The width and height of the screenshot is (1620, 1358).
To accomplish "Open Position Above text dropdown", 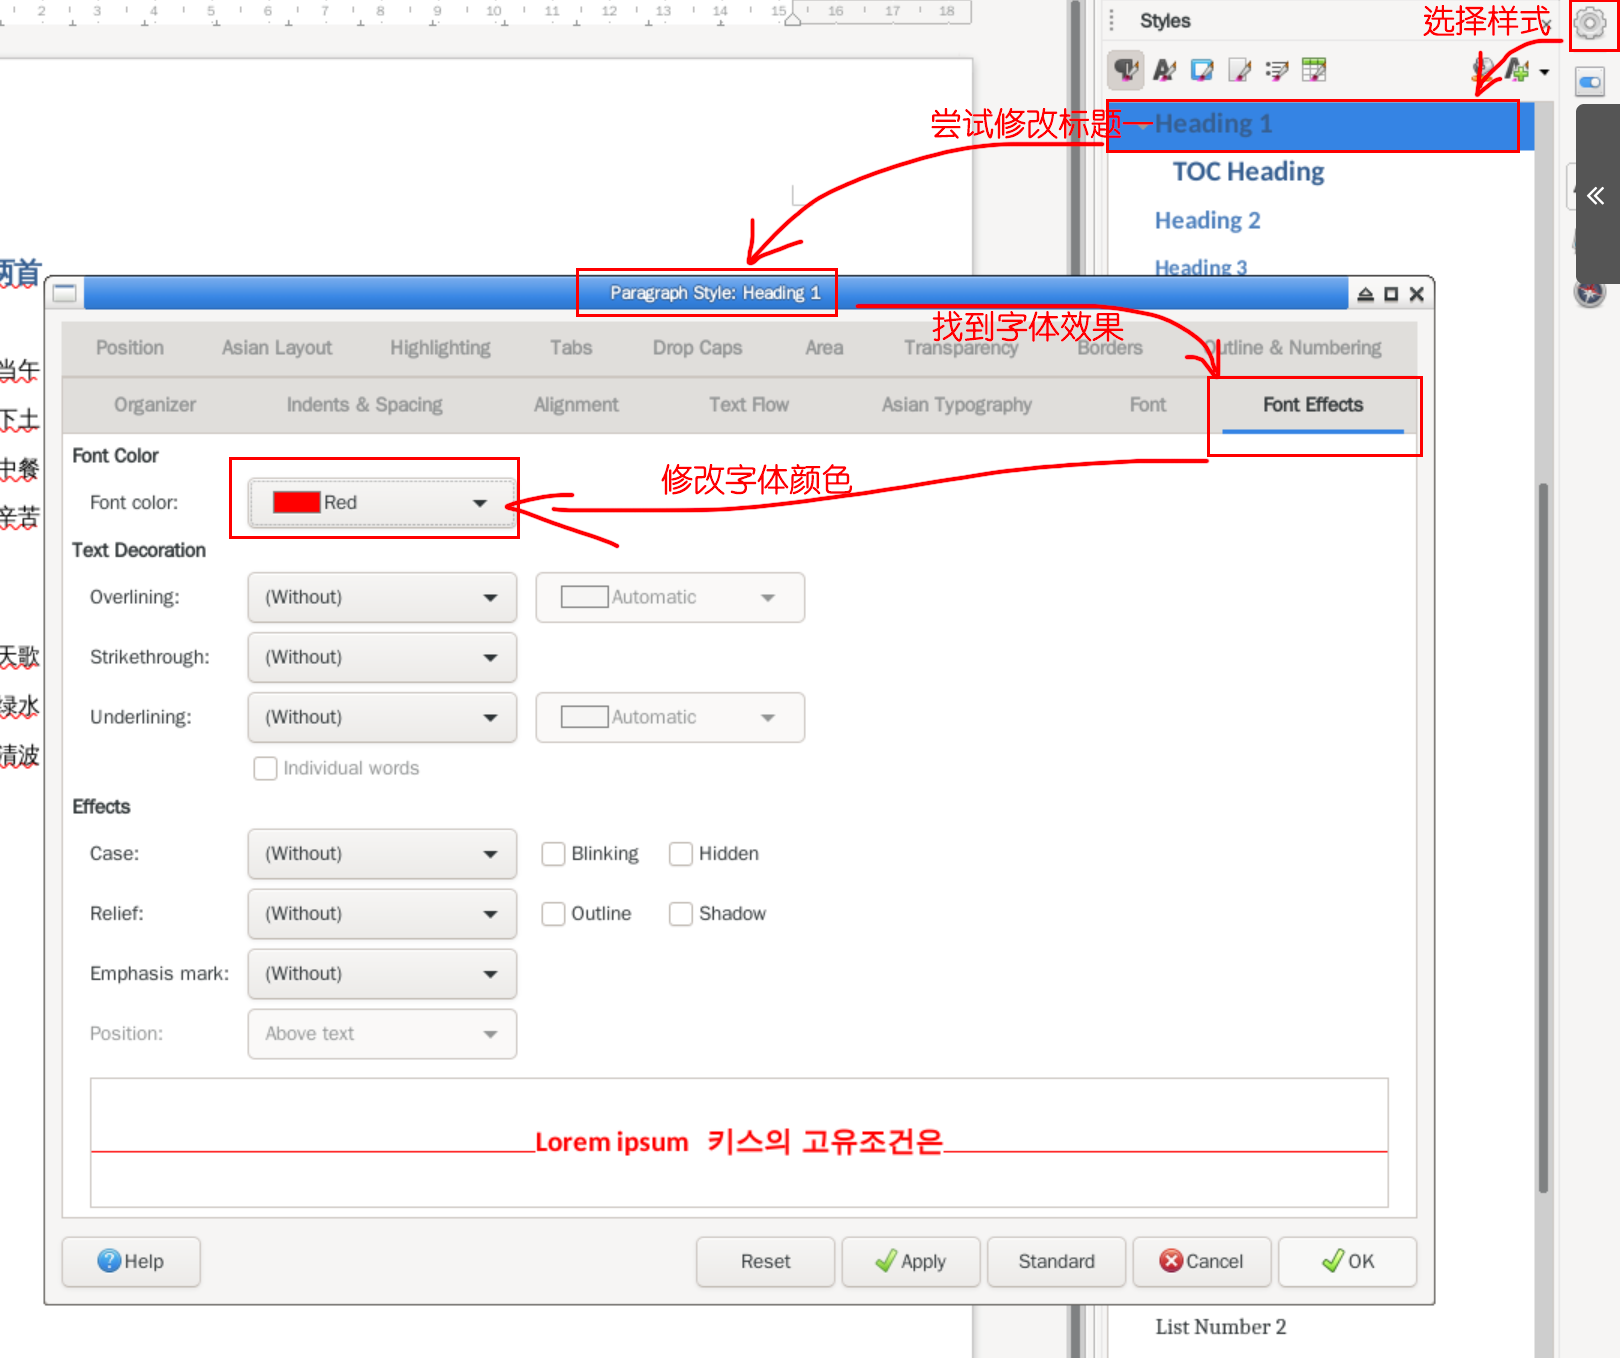I will [x=382, y=1034].
